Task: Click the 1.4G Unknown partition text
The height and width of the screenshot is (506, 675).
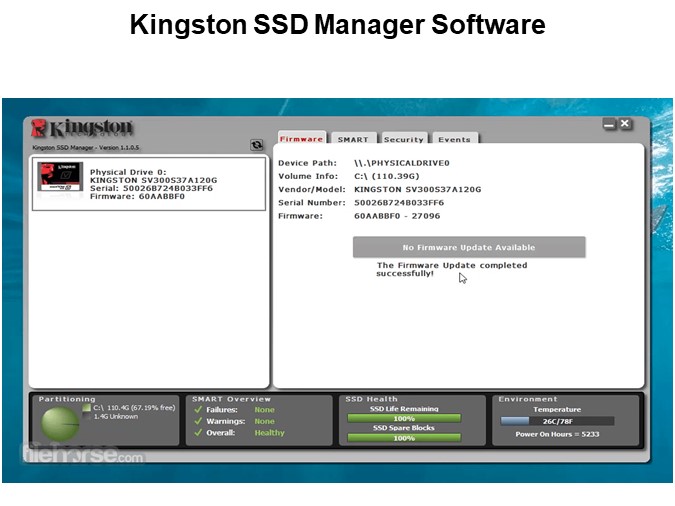Action: click(116, 416)
